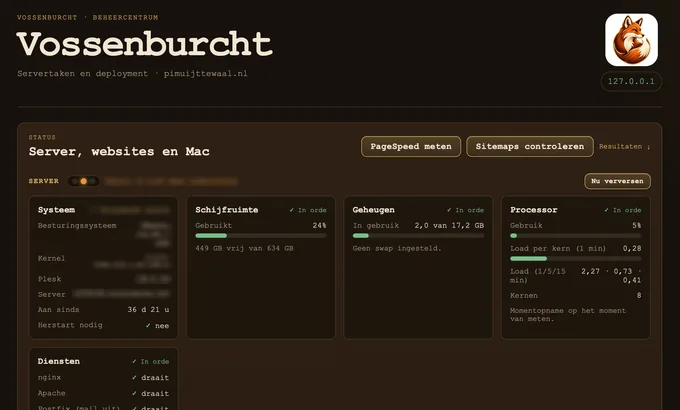The width and height of the screenshot is (680, 410).
Task: Click the Geheugen usage progress bar
Action: click(418, 236)
